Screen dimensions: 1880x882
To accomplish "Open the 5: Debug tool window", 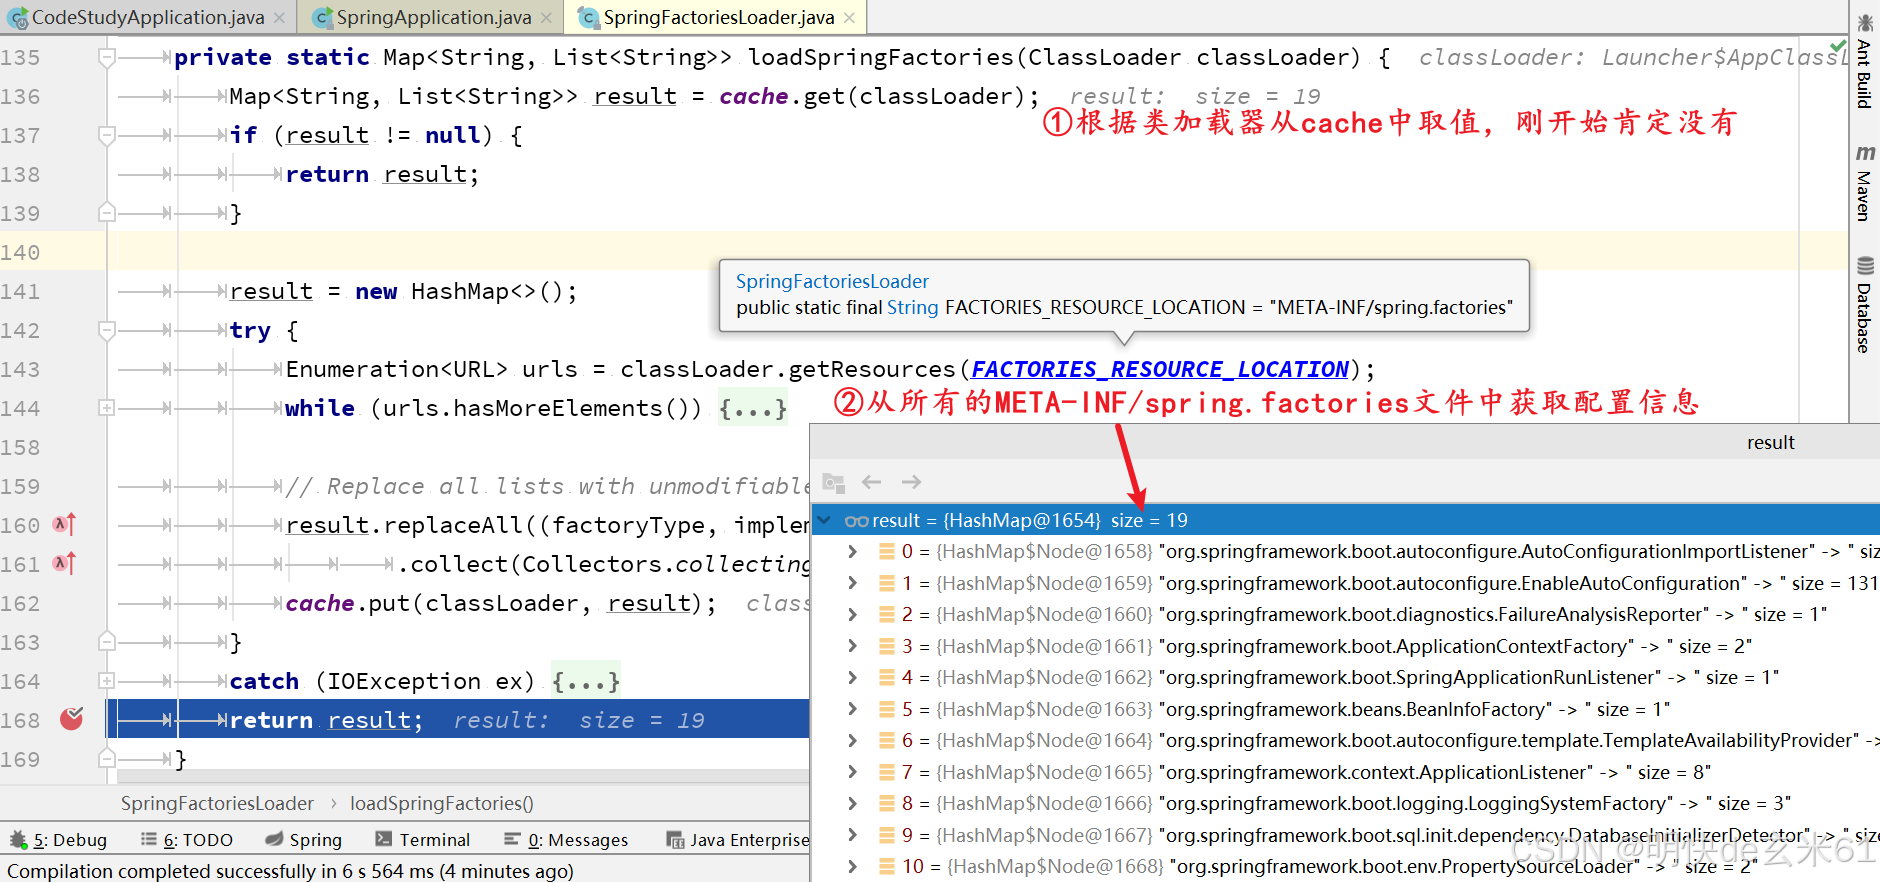I will pos(58,840).
